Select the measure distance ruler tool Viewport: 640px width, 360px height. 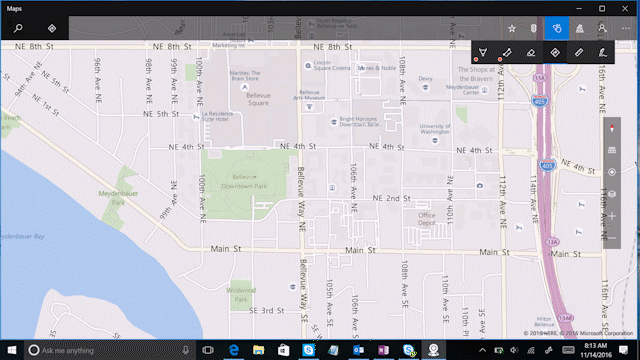coord(579,52)
